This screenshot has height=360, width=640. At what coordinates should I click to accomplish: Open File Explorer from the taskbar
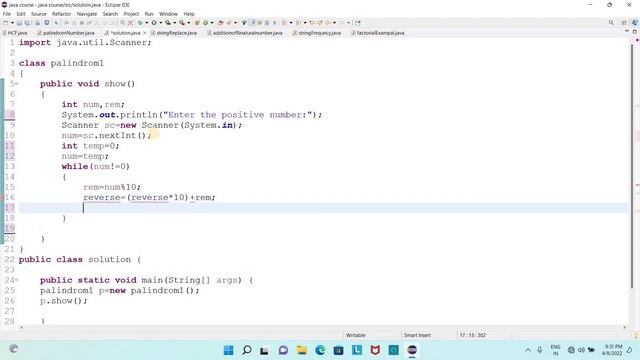coord(302,350)
